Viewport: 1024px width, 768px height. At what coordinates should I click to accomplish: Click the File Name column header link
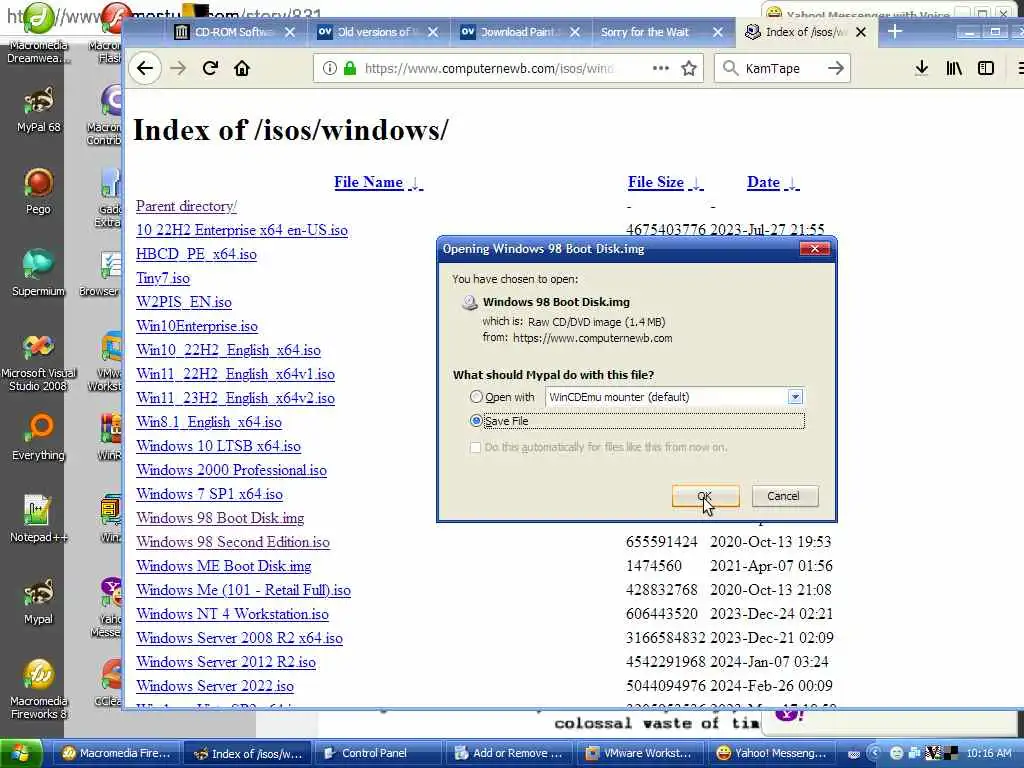click(368, 182)
